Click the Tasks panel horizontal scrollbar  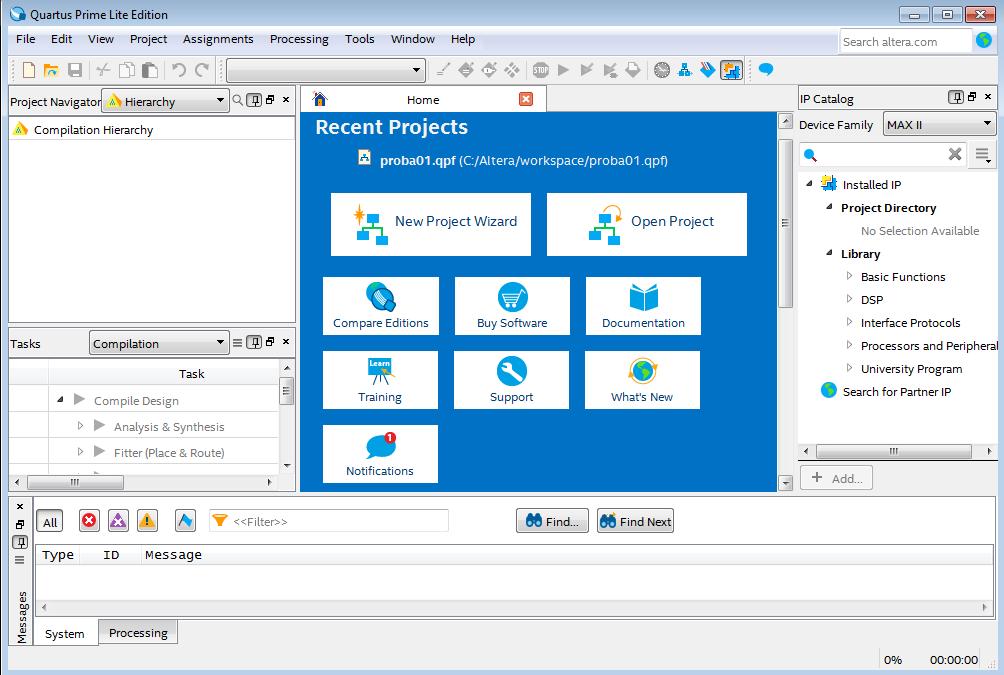tap(76, 482)
